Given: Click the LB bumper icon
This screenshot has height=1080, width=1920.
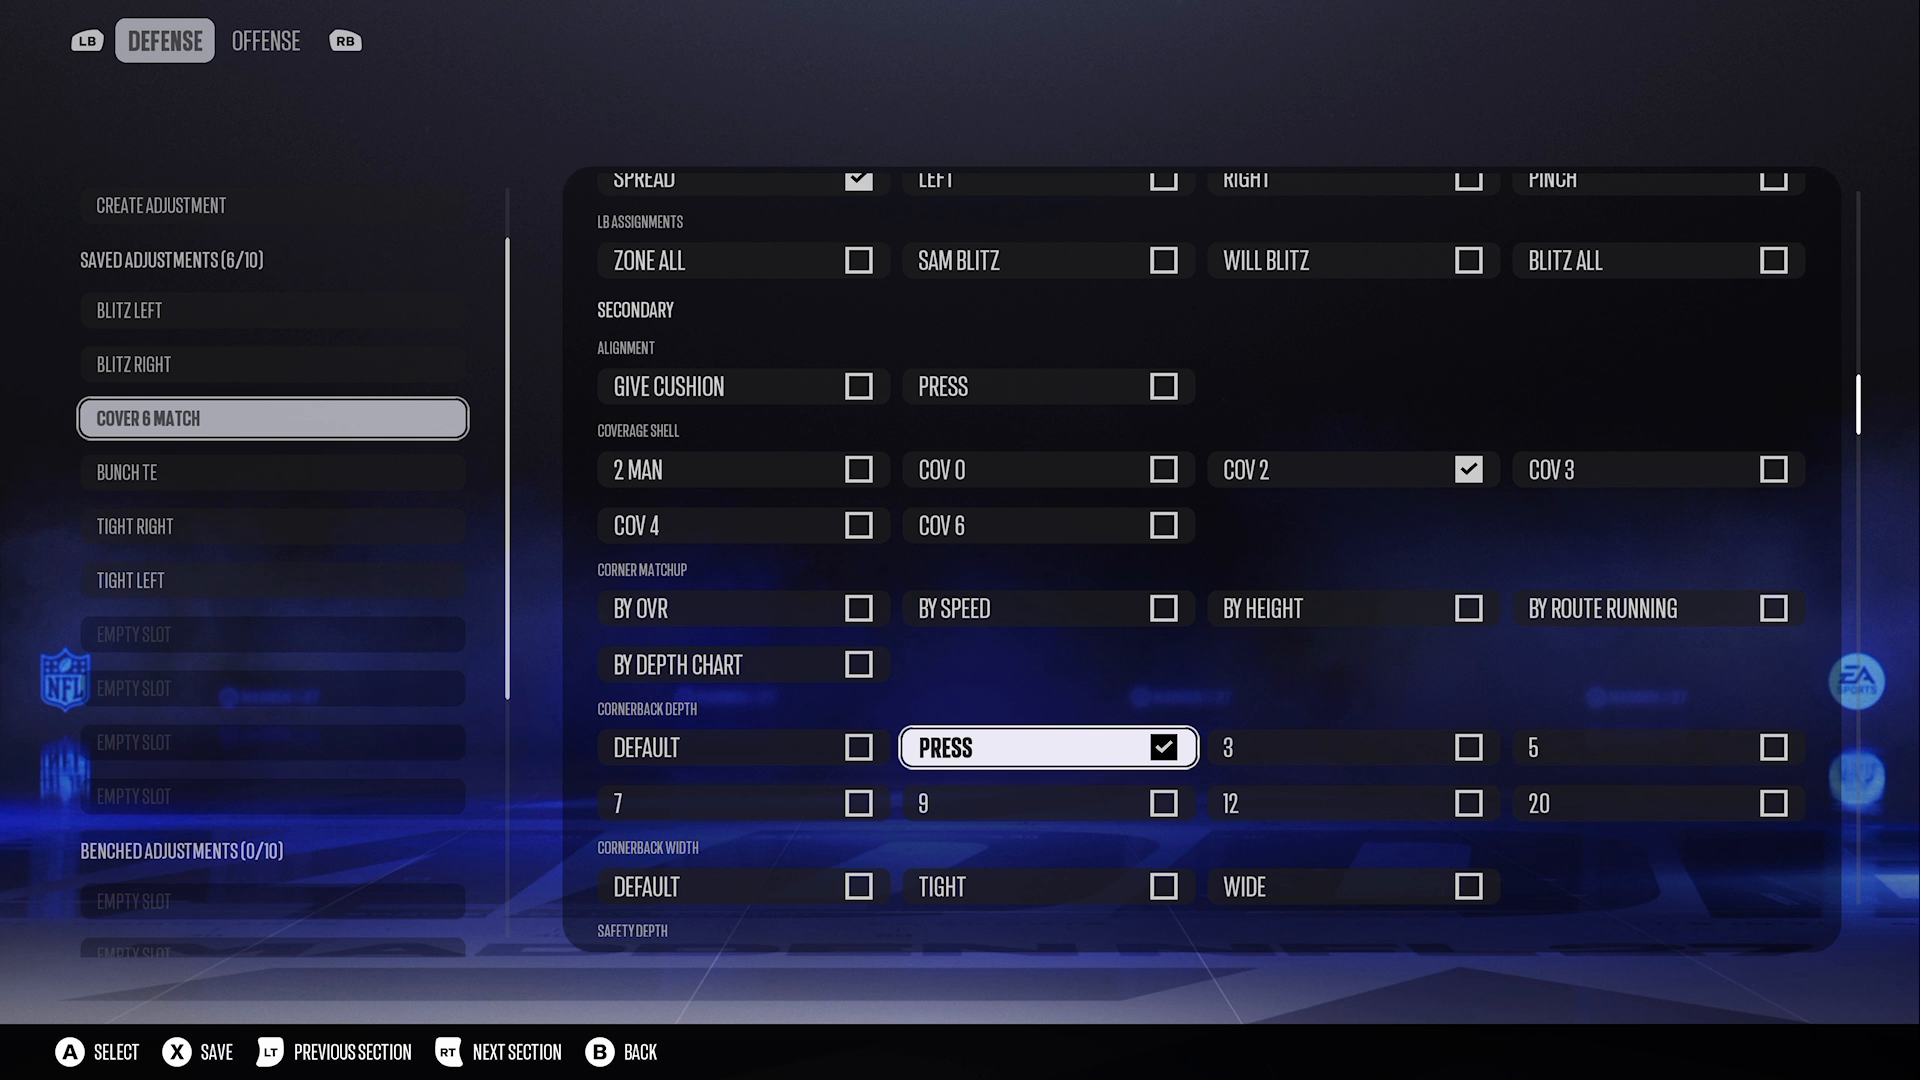Looking at the screenshot, I should tap(87, 41).
